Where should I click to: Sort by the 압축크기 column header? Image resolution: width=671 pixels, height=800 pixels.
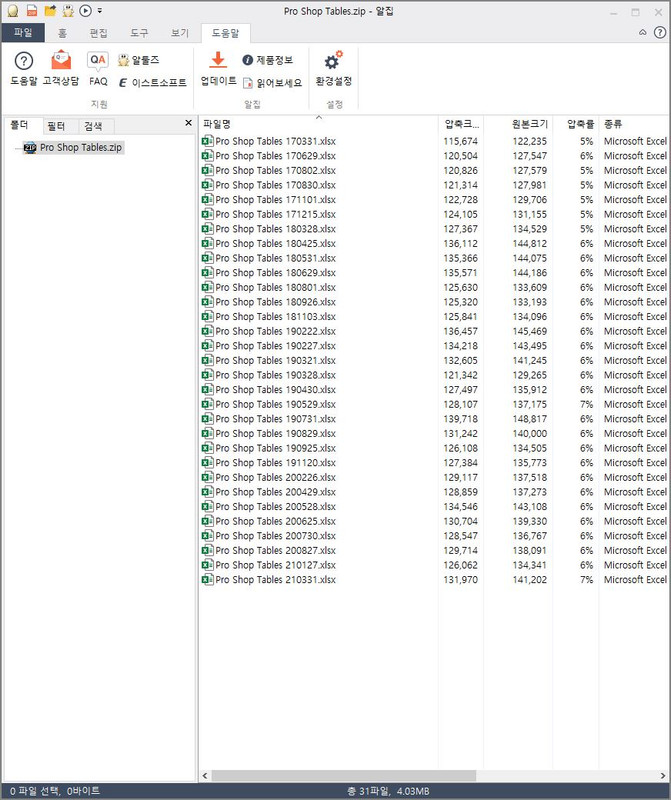[461, 124]
